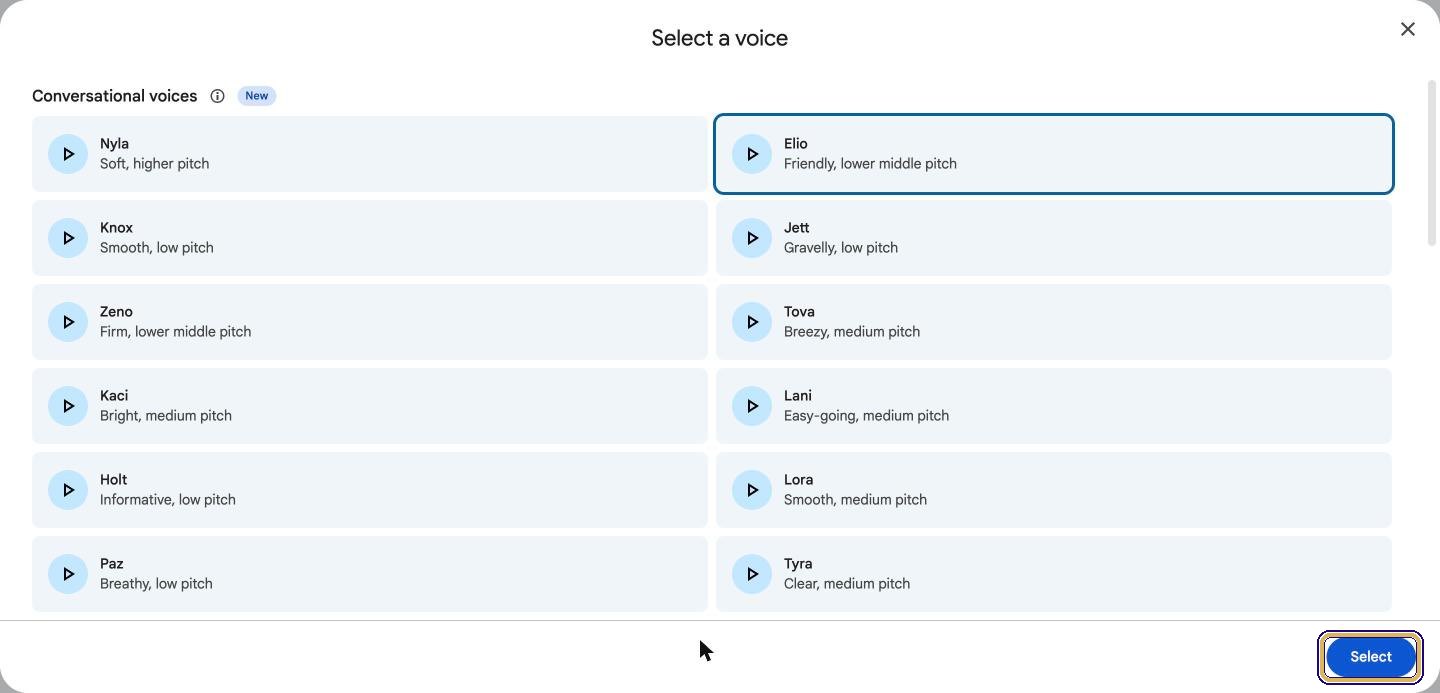Click the Conversational voices heading
The height and width of the screenshot is (693, 1440).
(115, 96)
